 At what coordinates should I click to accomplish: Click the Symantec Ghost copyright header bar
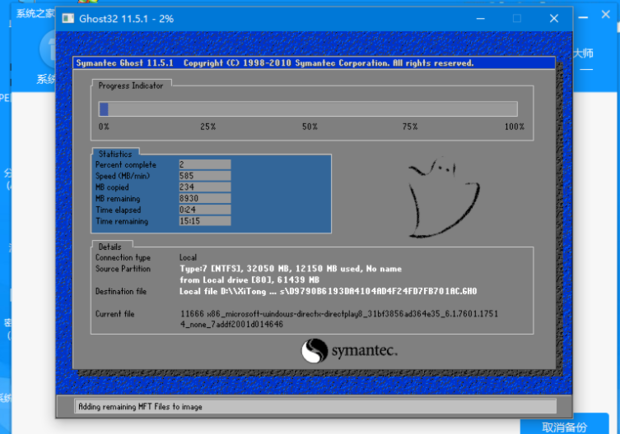coord(314,63)
